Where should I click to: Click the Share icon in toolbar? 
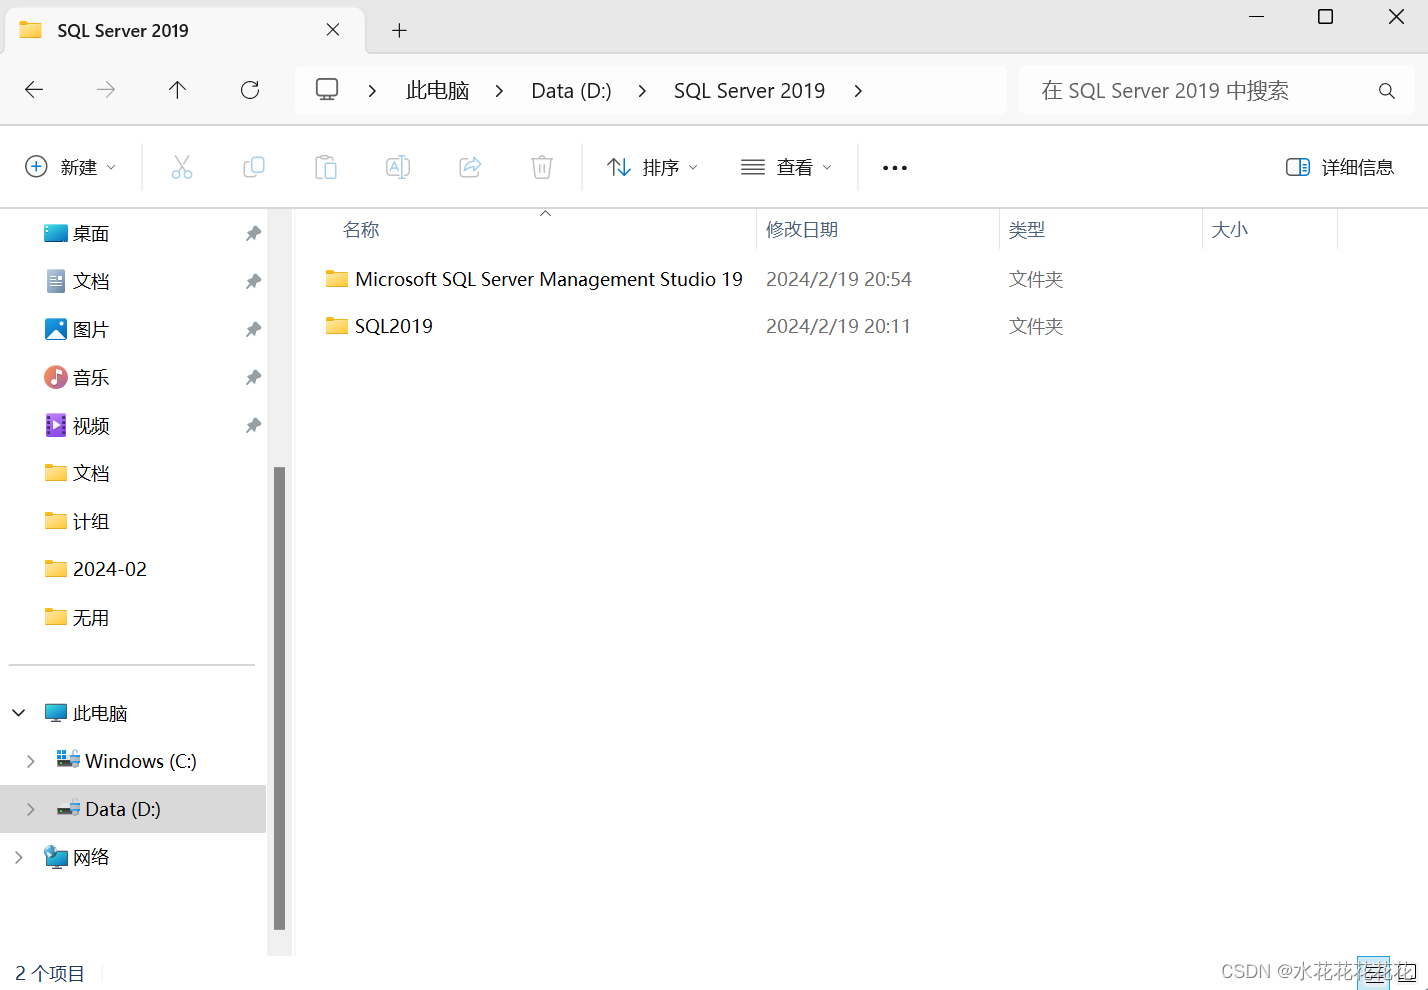pos(470,167)
